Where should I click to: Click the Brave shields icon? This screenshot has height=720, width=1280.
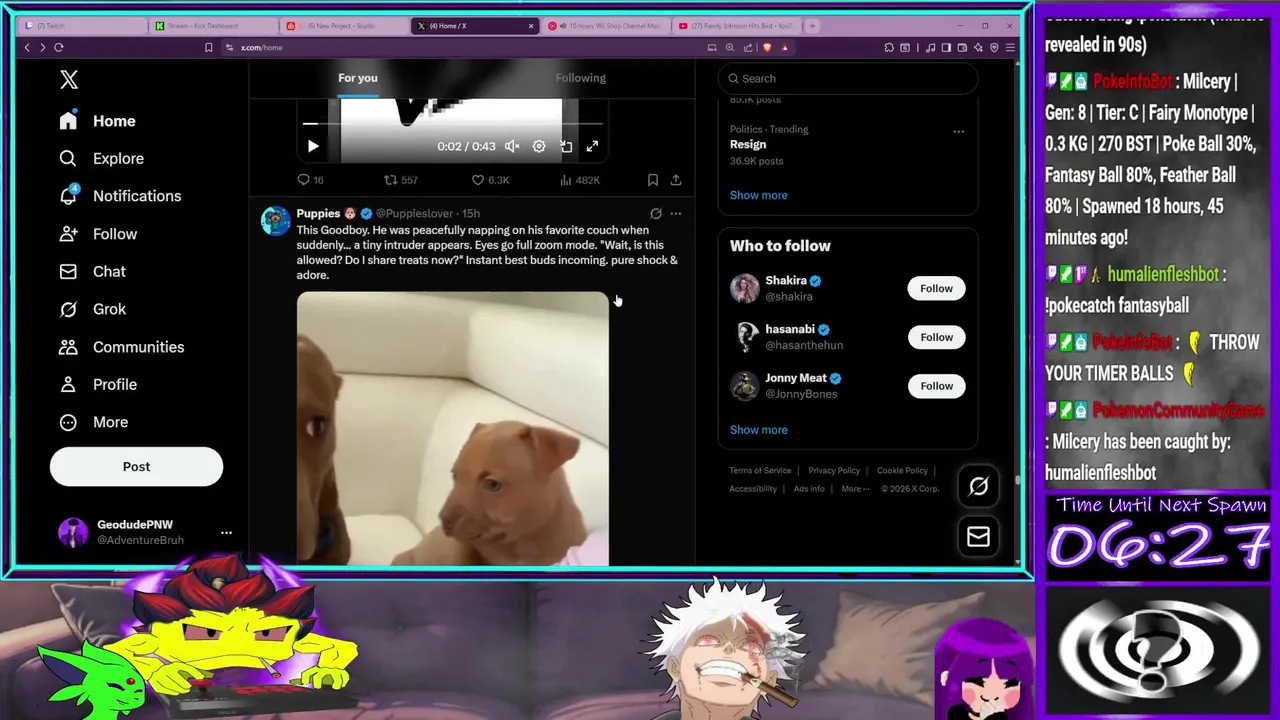(x=767, y=47)
